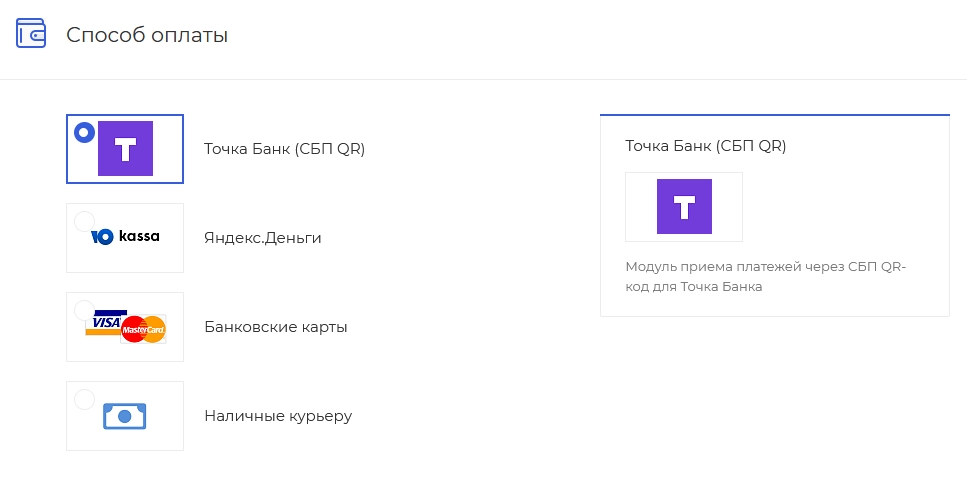Viewport: 967px width, 479px height.
Task: Select the Банковские карты radio button
Action: [84, 310]
